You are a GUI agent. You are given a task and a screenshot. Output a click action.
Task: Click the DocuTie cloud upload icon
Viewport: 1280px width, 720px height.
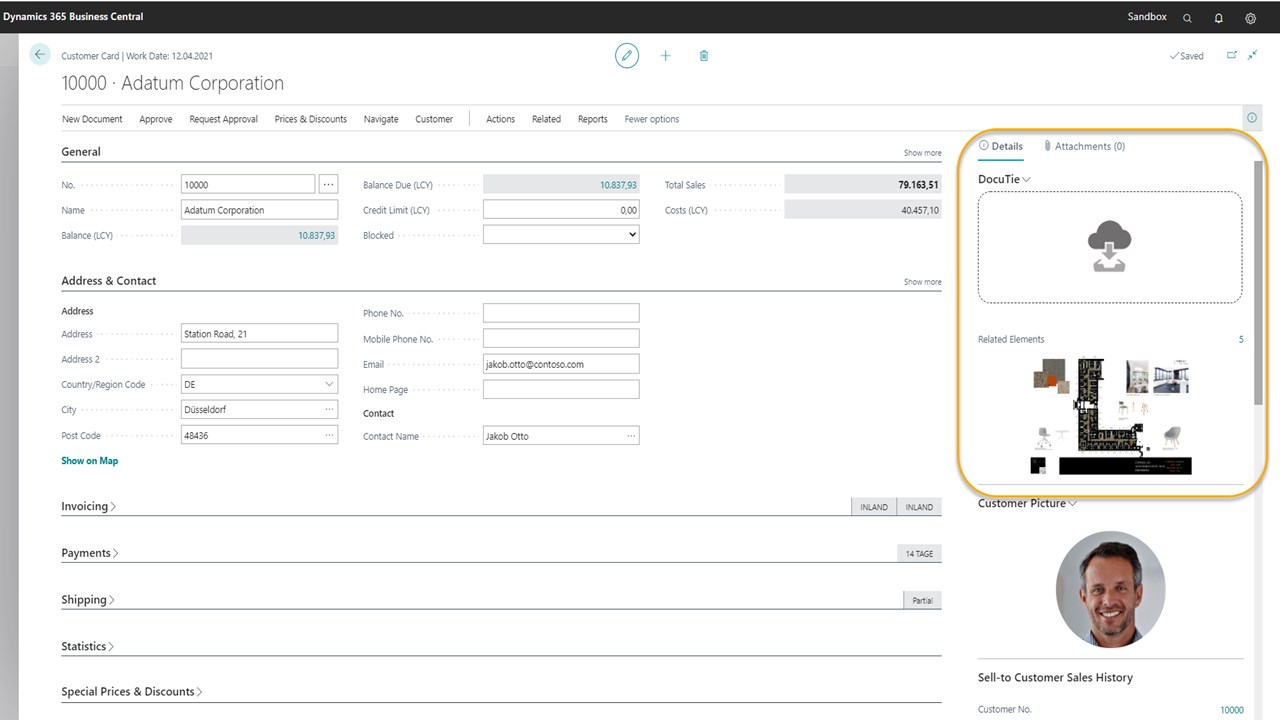click(1110, 247)
